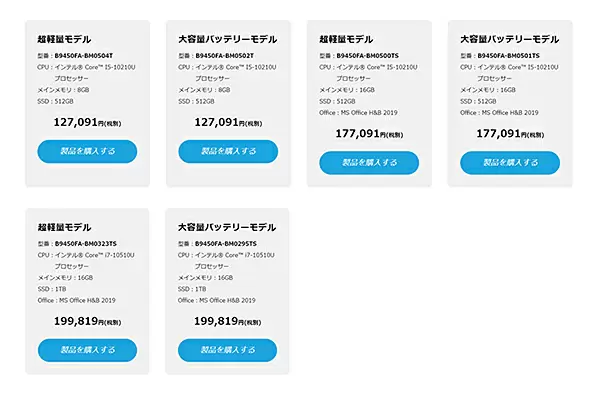
Task: Click 大容量バッテリーモデル heading on BM0501TS card
Action: point(510,39)
